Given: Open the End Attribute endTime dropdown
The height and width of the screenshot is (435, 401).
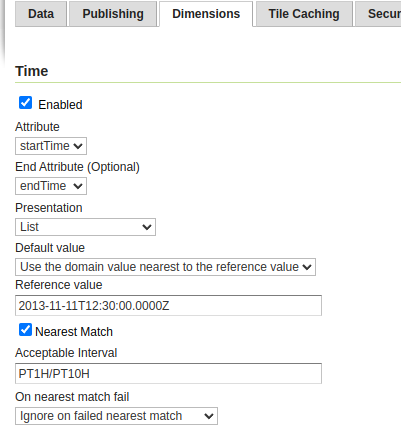Looking at the screenshot, I should (x=51, y=186).
